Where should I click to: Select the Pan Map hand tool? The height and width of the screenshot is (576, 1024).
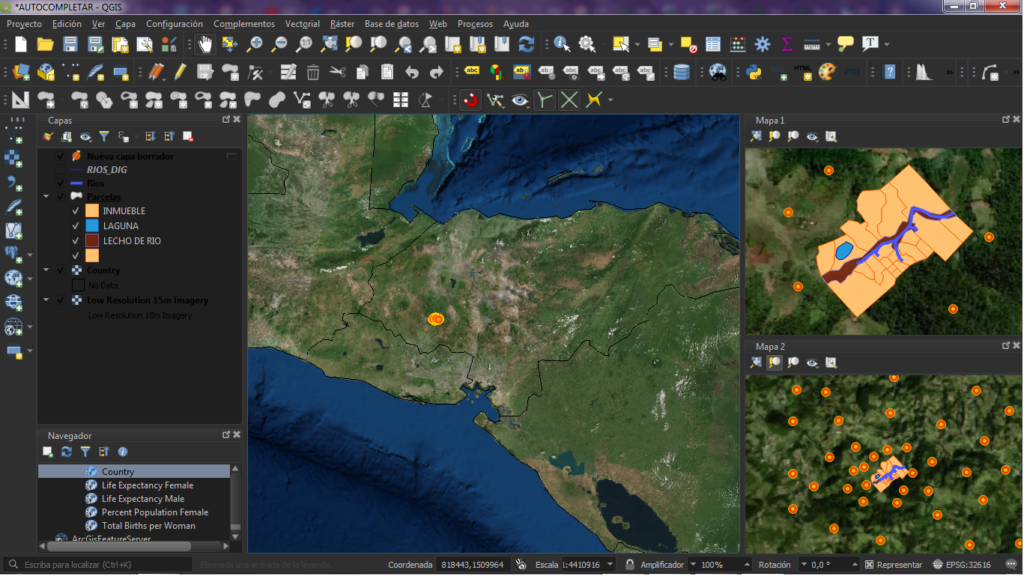(205, 44)
